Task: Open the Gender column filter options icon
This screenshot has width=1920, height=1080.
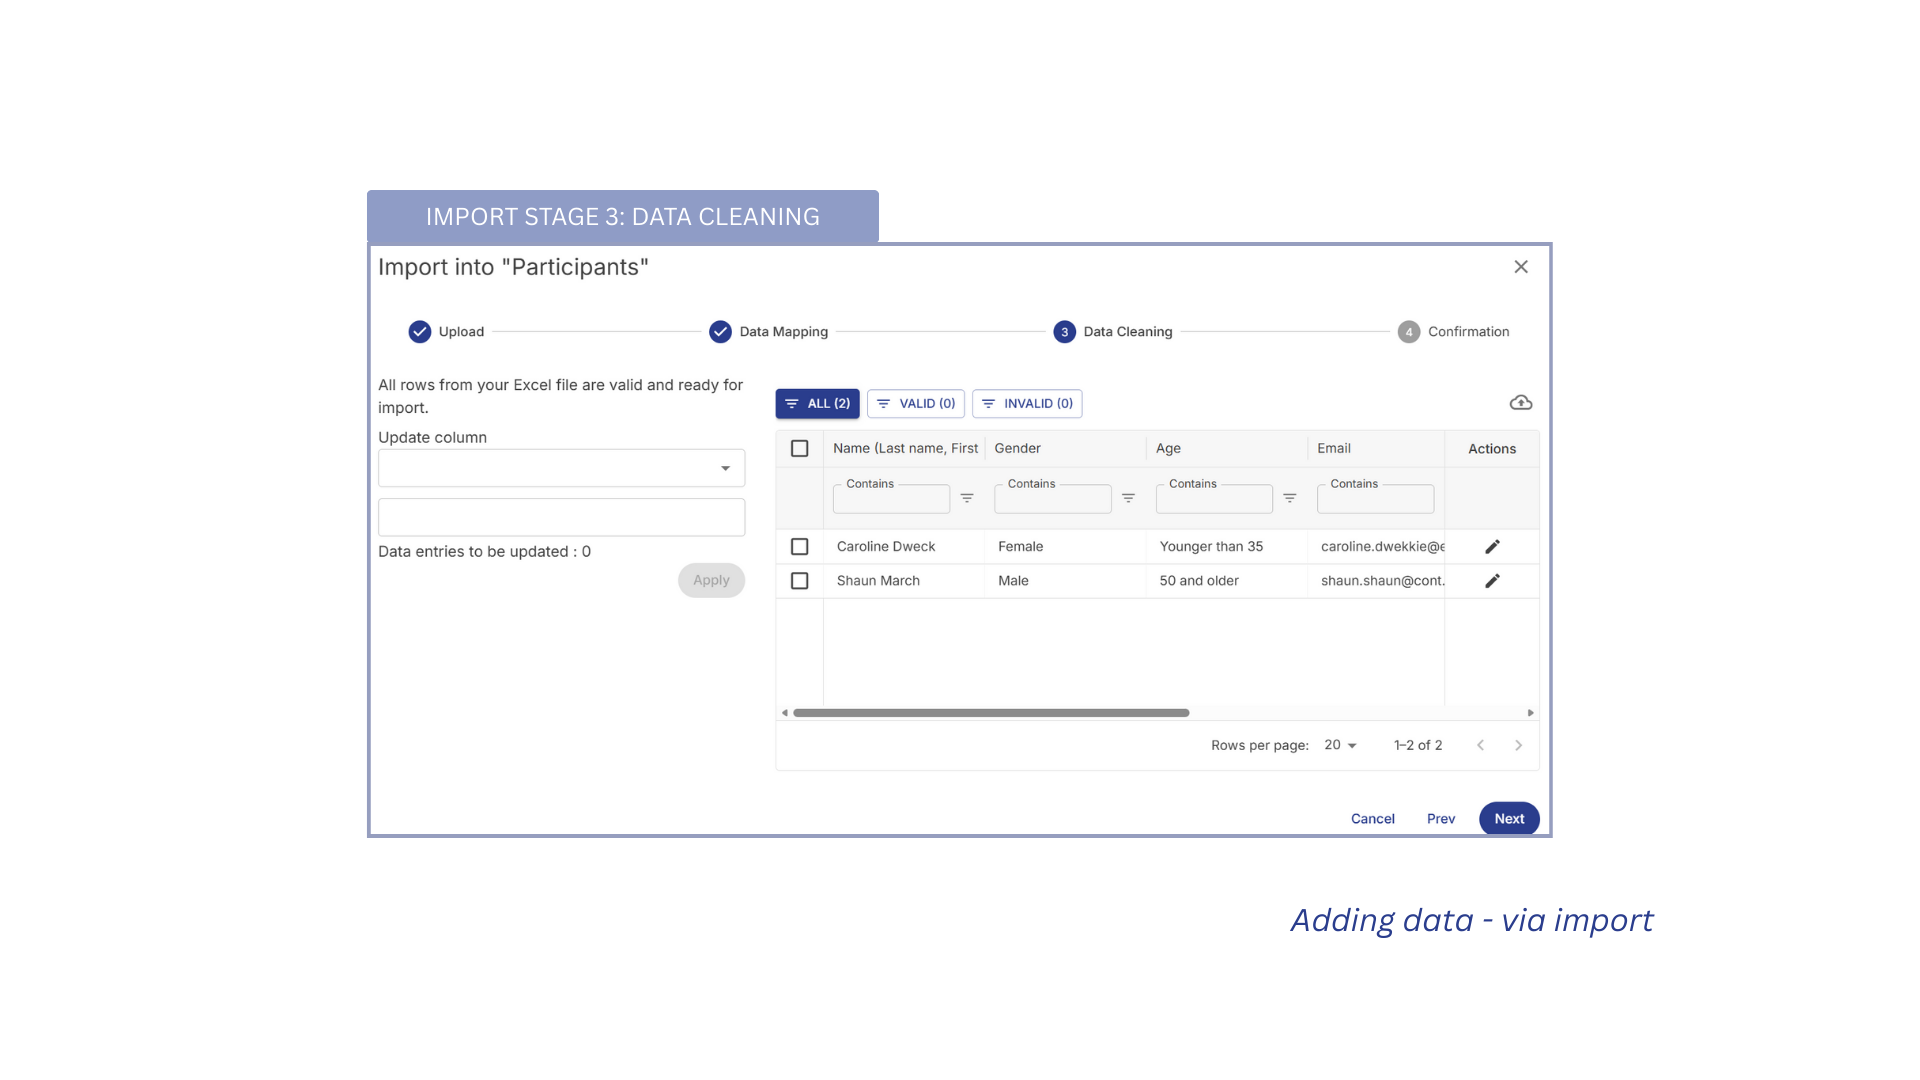Action: click(1128, 498)
